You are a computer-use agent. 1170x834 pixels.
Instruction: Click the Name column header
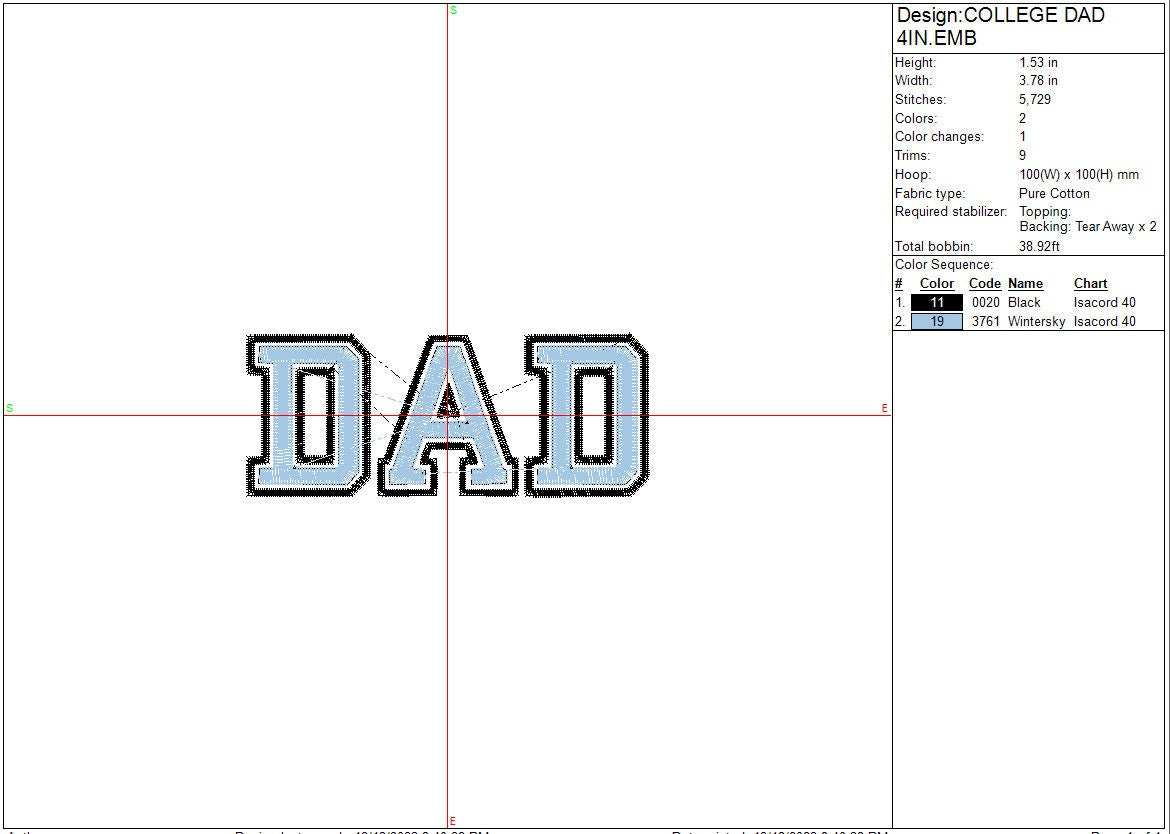point(1025,284)
